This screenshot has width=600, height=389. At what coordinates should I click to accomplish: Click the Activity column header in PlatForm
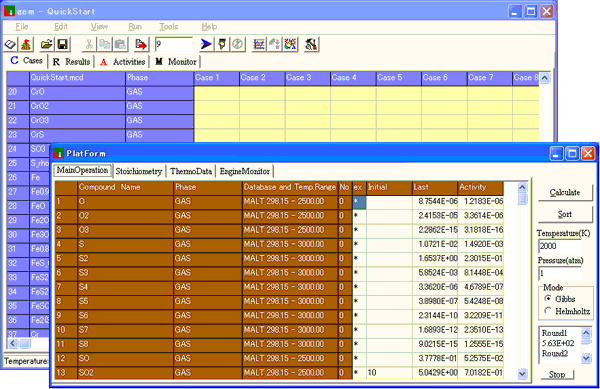481,187
